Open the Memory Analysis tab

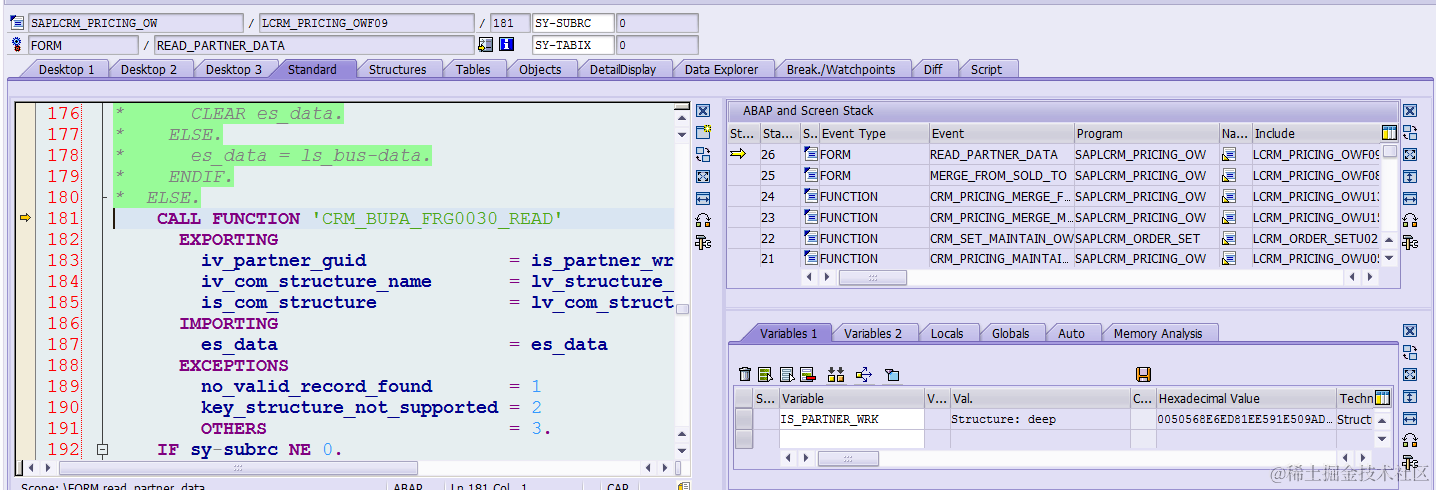[1158, 333]
